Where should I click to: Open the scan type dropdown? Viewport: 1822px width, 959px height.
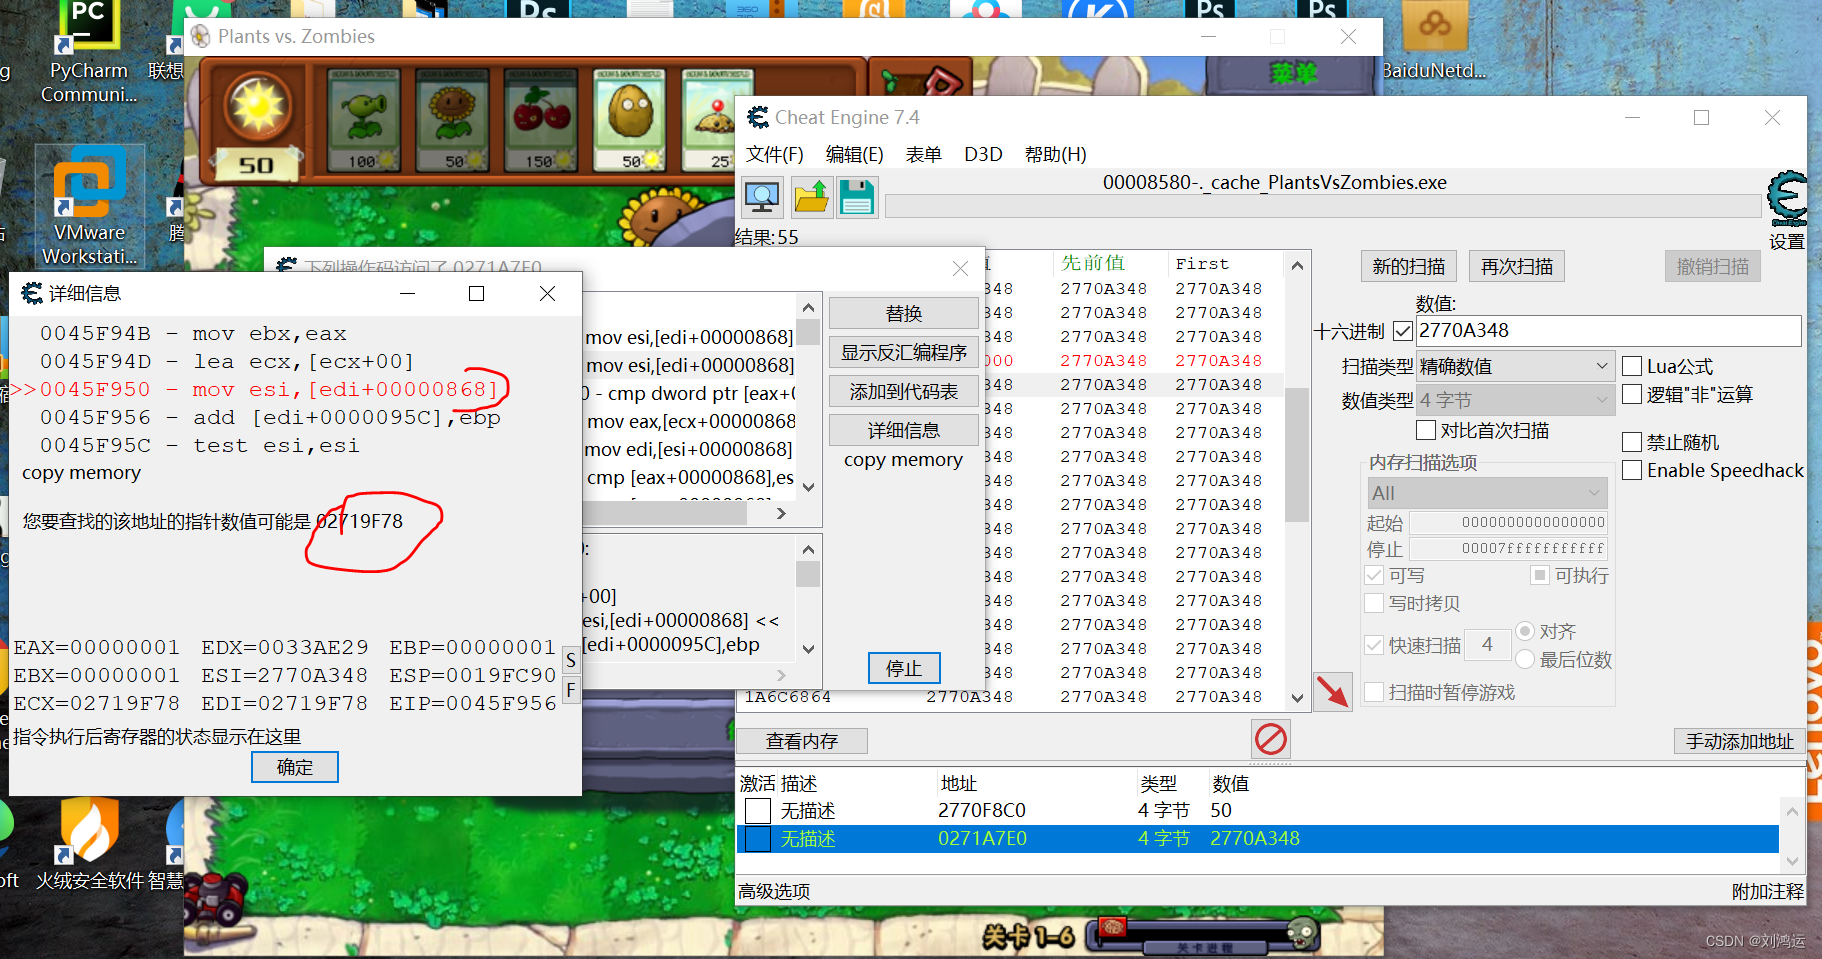tap(1514, 366)
